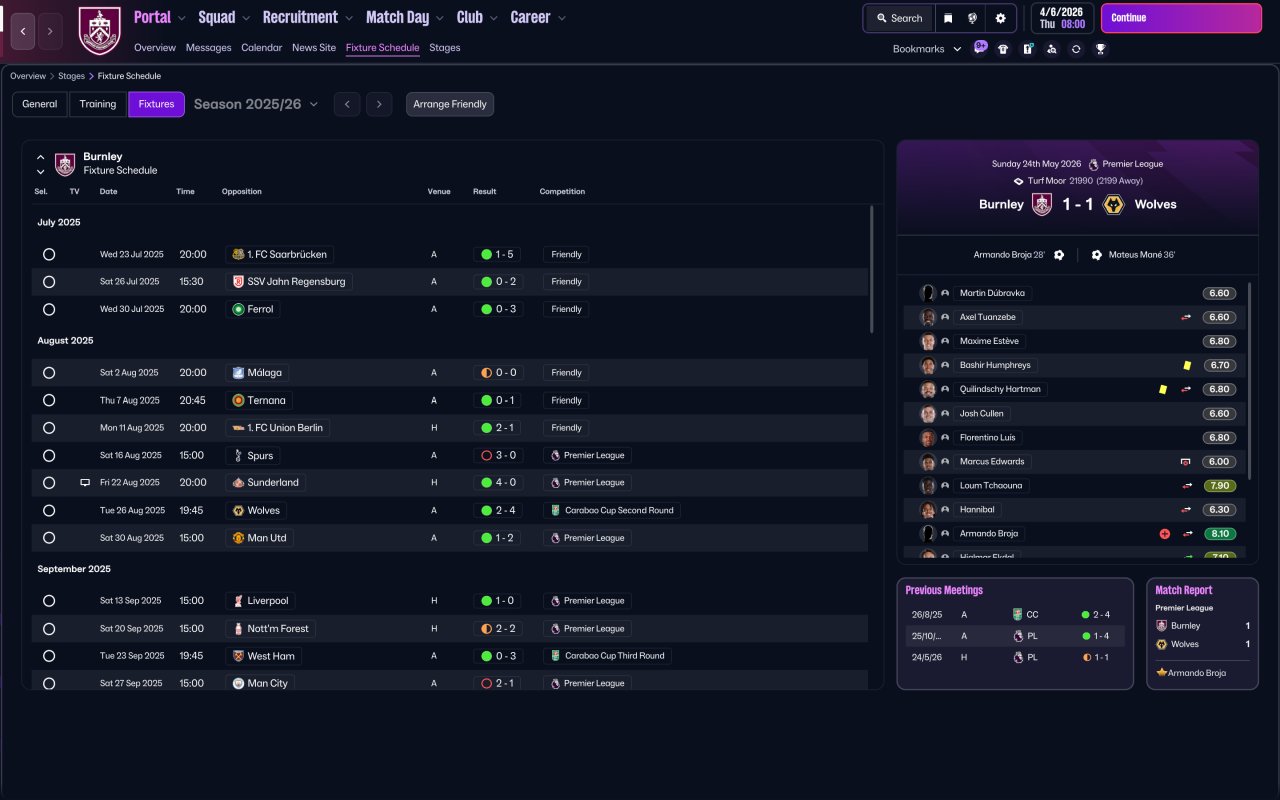Select the Málaga fixture radio button
This screenshot has height=800, width=1280.
point(49,373)
